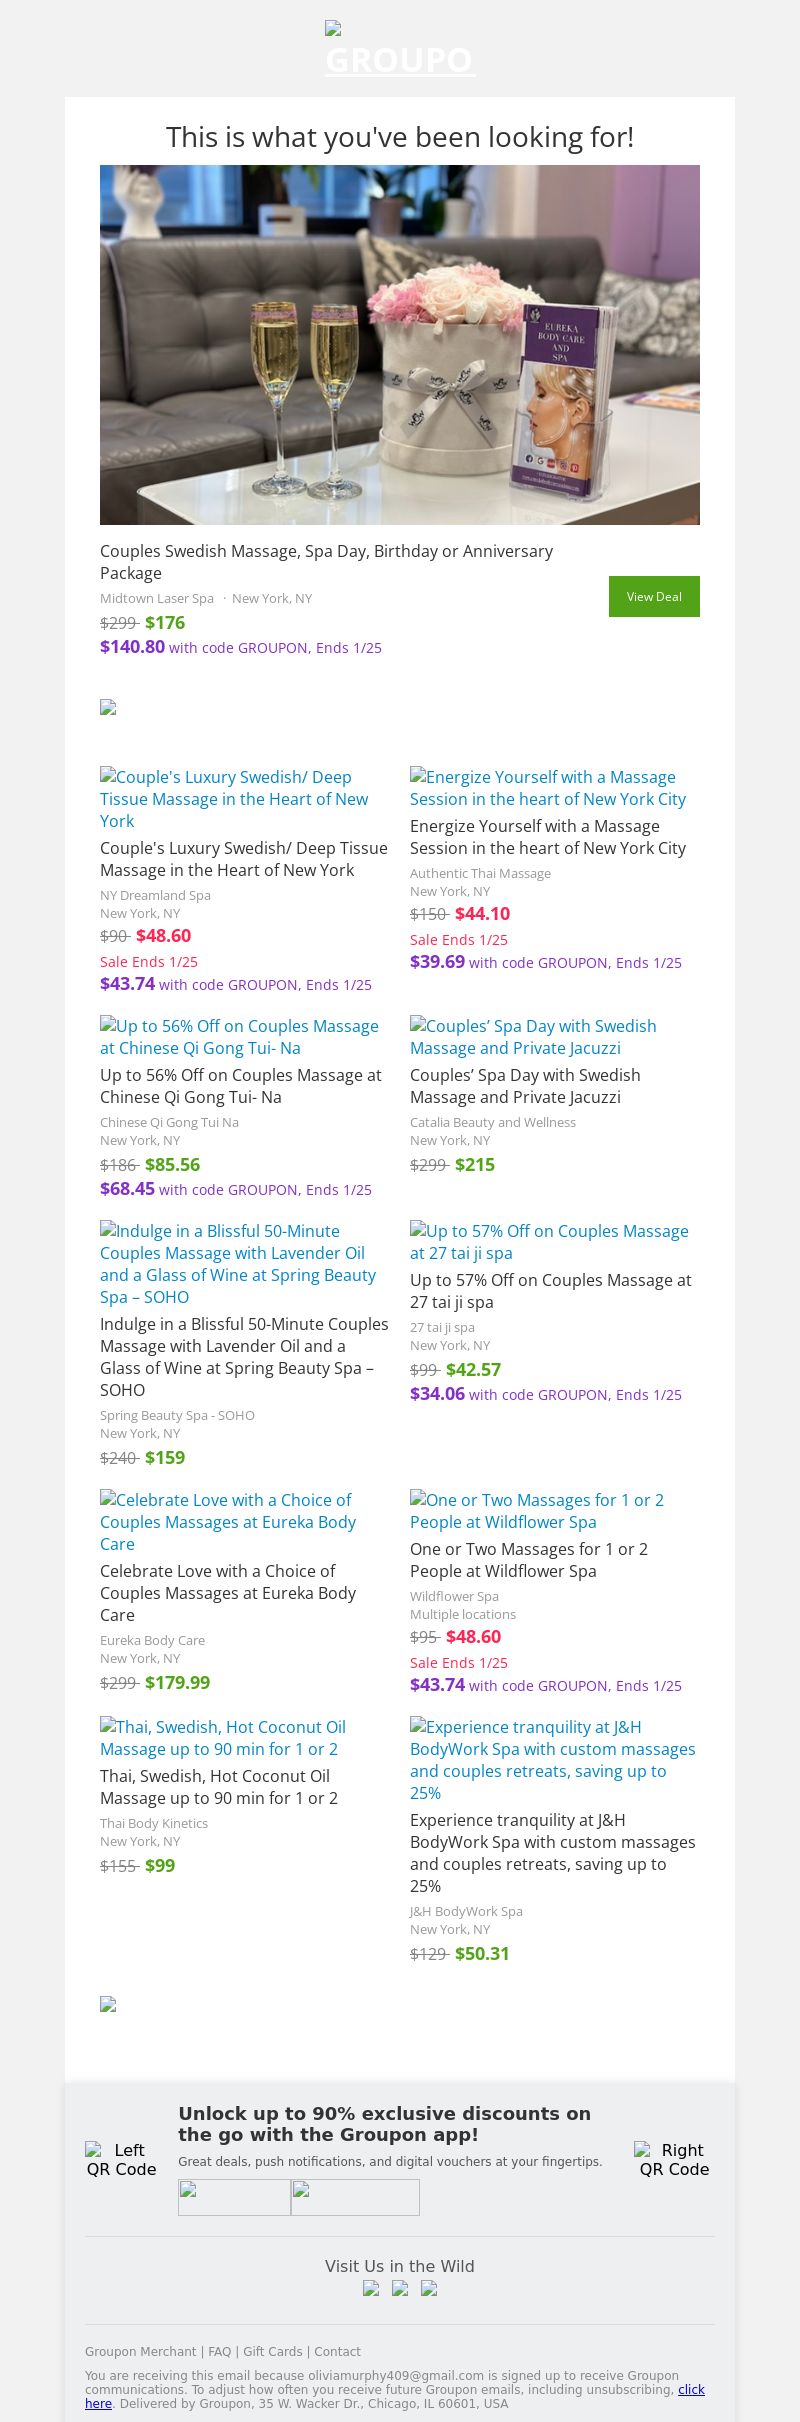Open Thai, Swedish, Hot Coconut Oil Massage link
This screenshot has height=2422, width=800.
point(223,1738)
